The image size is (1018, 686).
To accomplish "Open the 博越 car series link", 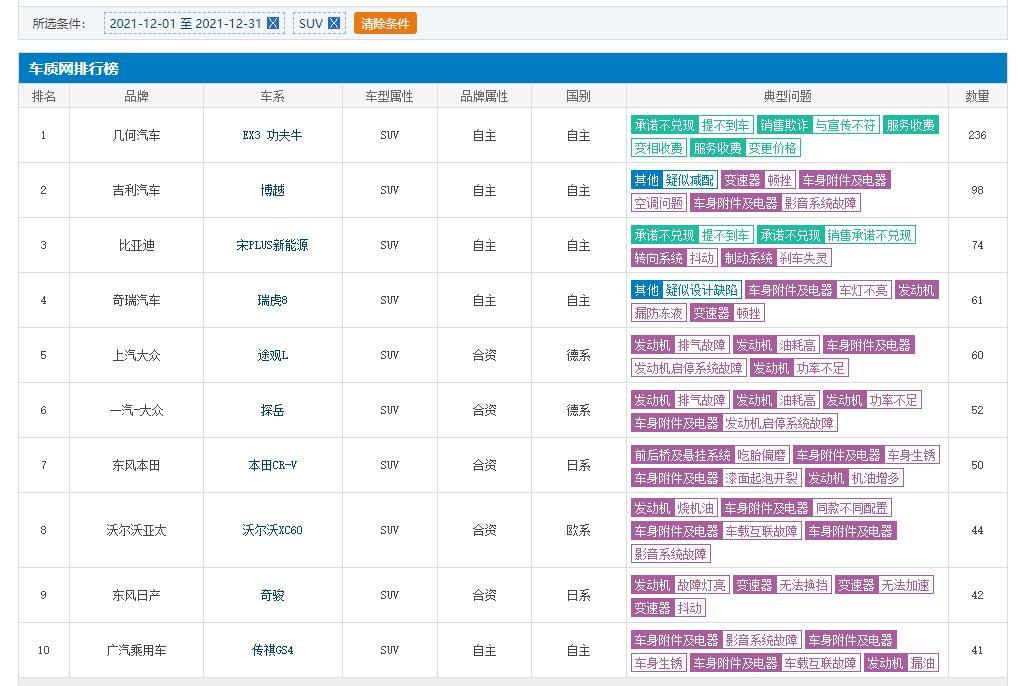I will click(272, 190).
